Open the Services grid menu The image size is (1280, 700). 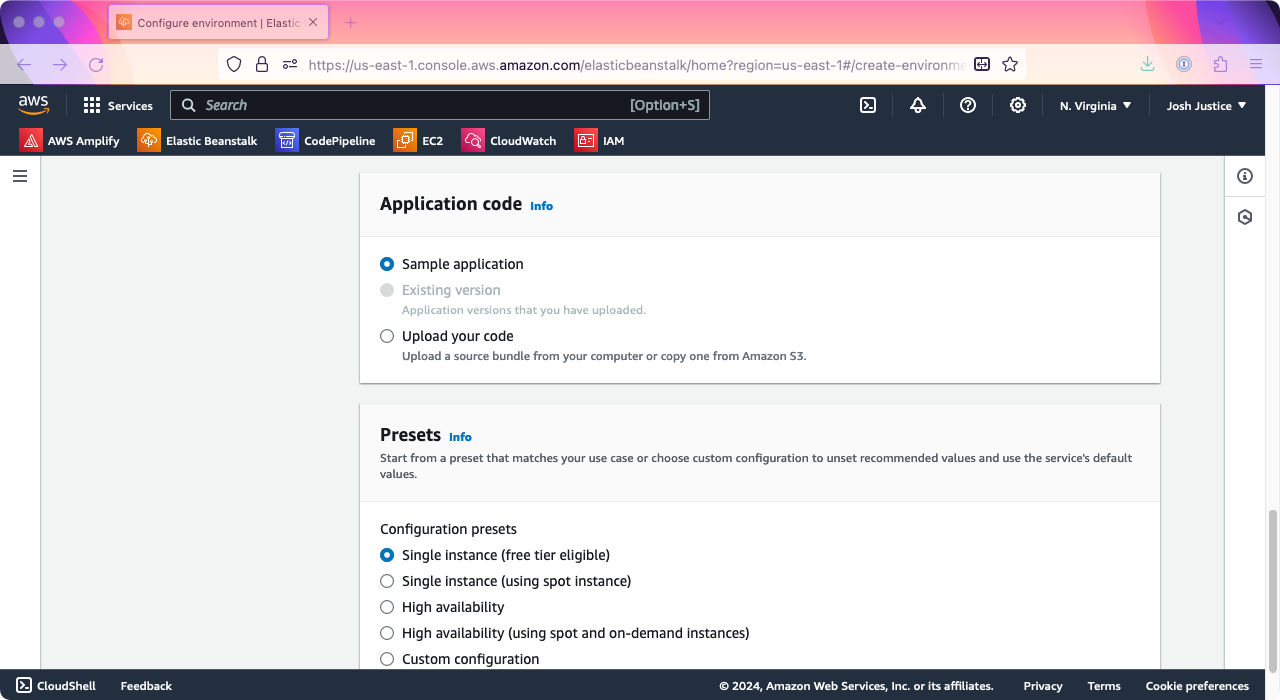pos(118,105)
